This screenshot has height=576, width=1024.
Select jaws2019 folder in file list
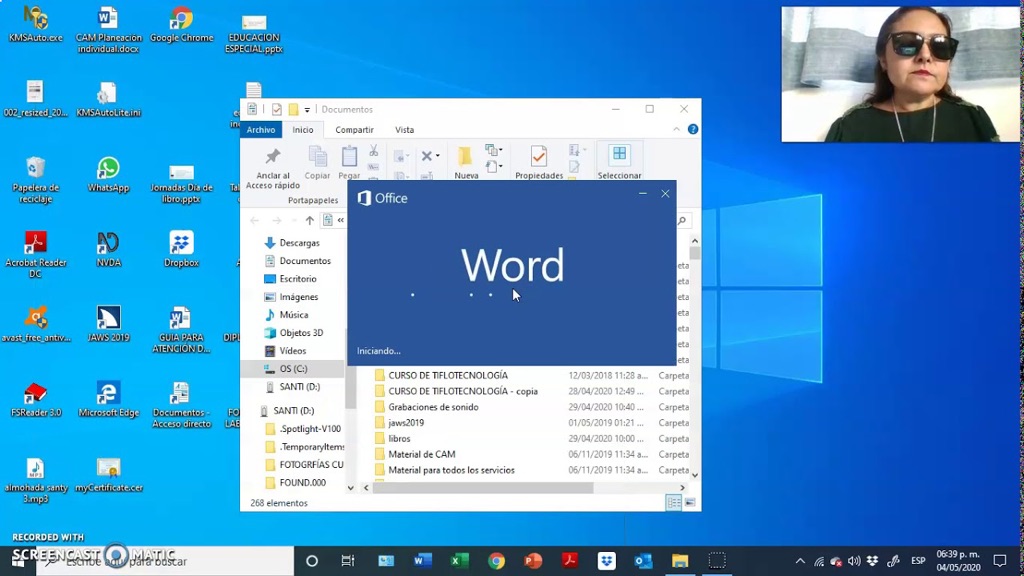pos(406,423)
